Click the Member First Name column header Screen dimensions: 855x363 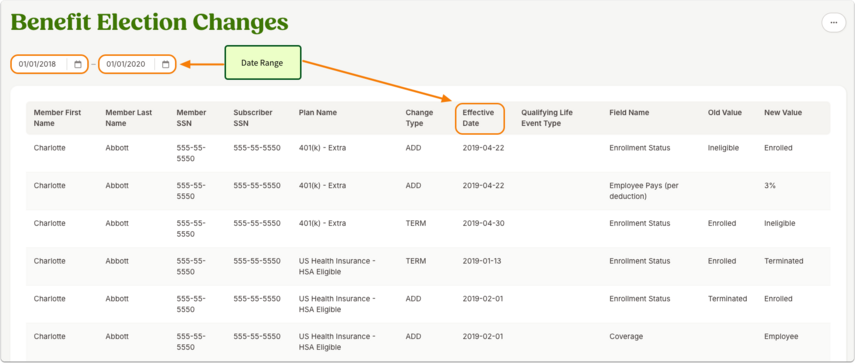[57, 118]
